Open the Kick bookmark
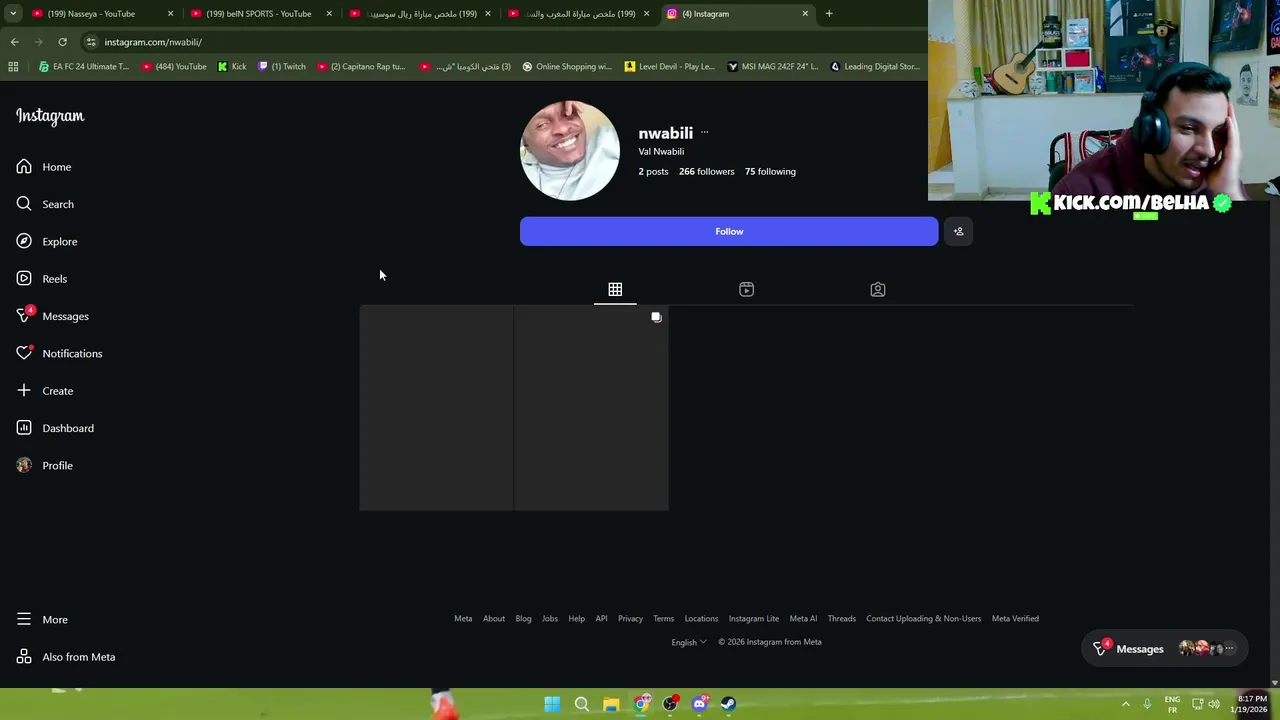Image resolution: width=1280 pixels, height=720 pixels. (x=232, y=67)
